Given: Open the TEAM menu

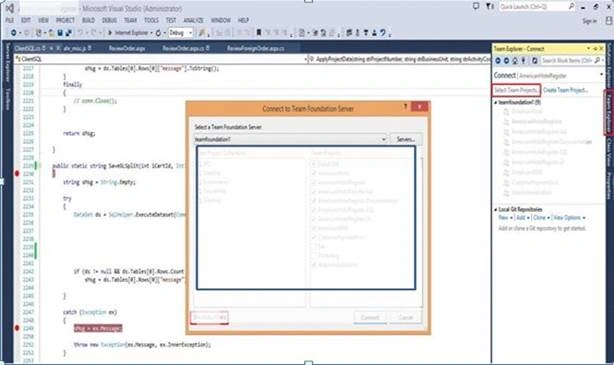Looking at the screenshot, I should [130, 20].
